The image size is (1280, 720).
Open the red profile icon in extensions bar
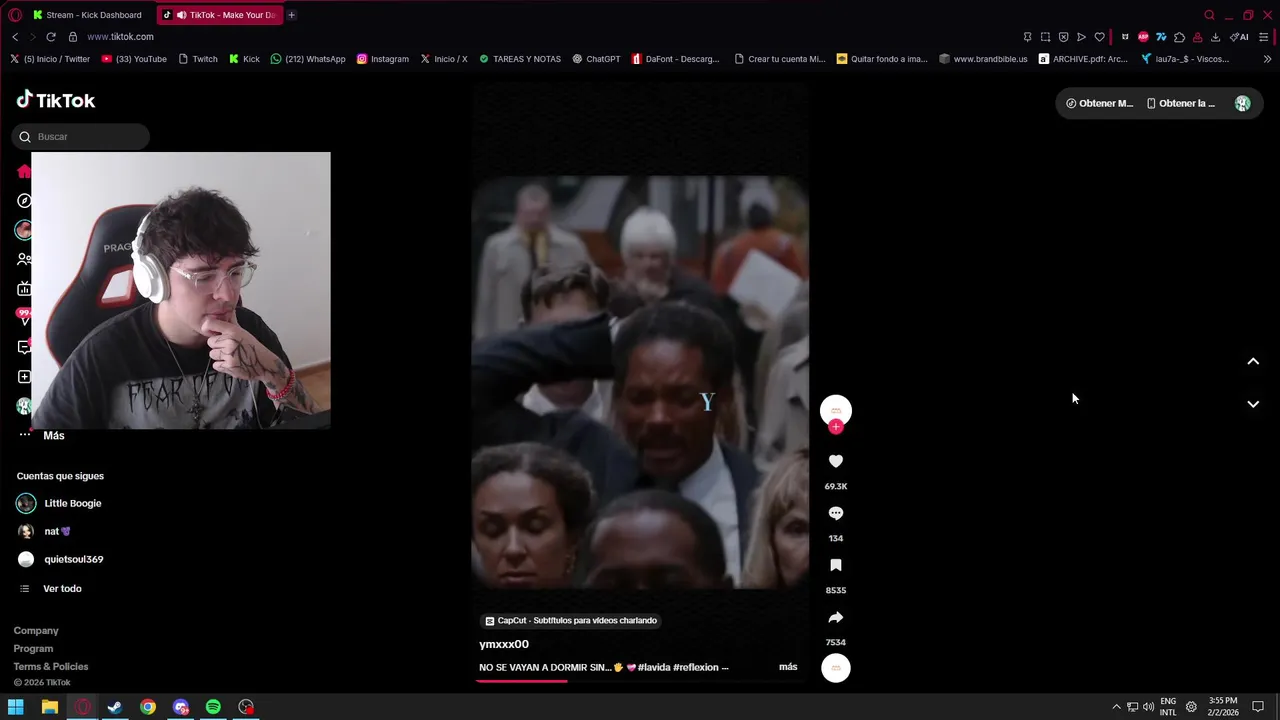pos(1197,37)
